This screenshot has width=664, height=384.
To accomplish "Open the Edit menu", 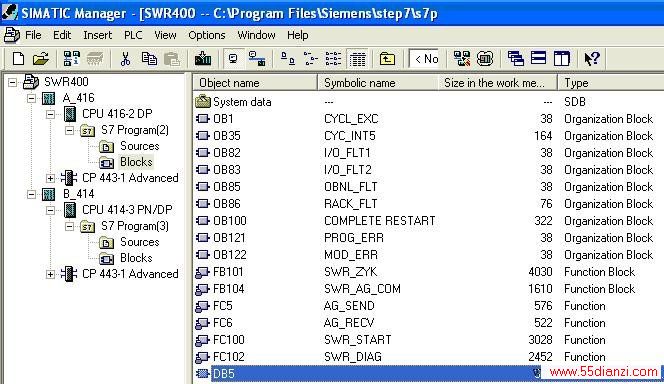I will click(x=62, y=35).
